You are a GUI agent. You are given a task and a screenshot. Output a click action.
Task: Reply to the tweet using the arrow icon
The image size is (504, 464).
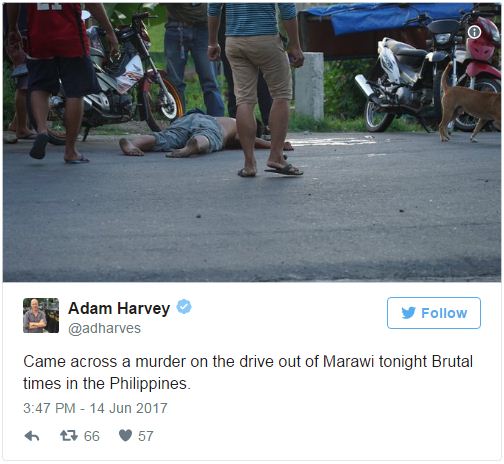tap(32, 436)
